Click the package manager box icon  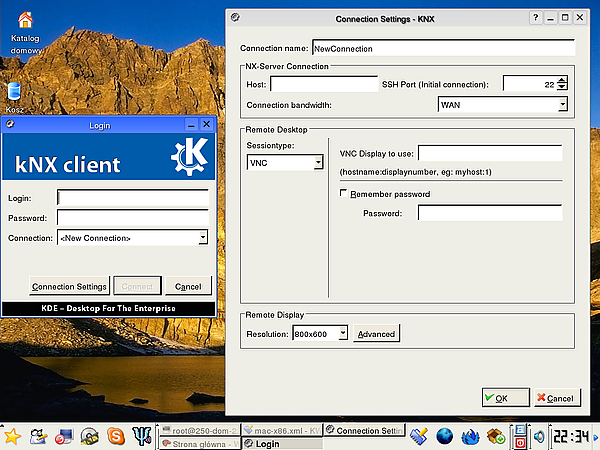(x=496, y=436)
